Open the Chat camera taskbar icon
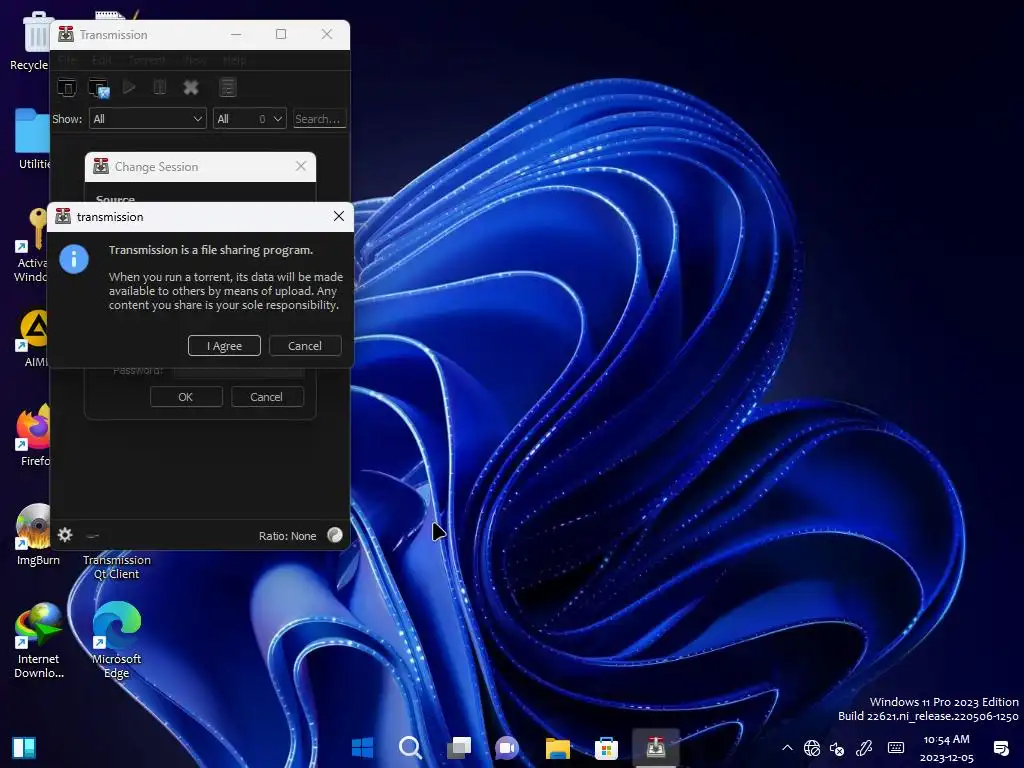This screenshot has height=768, width=1024. (507, 747)
